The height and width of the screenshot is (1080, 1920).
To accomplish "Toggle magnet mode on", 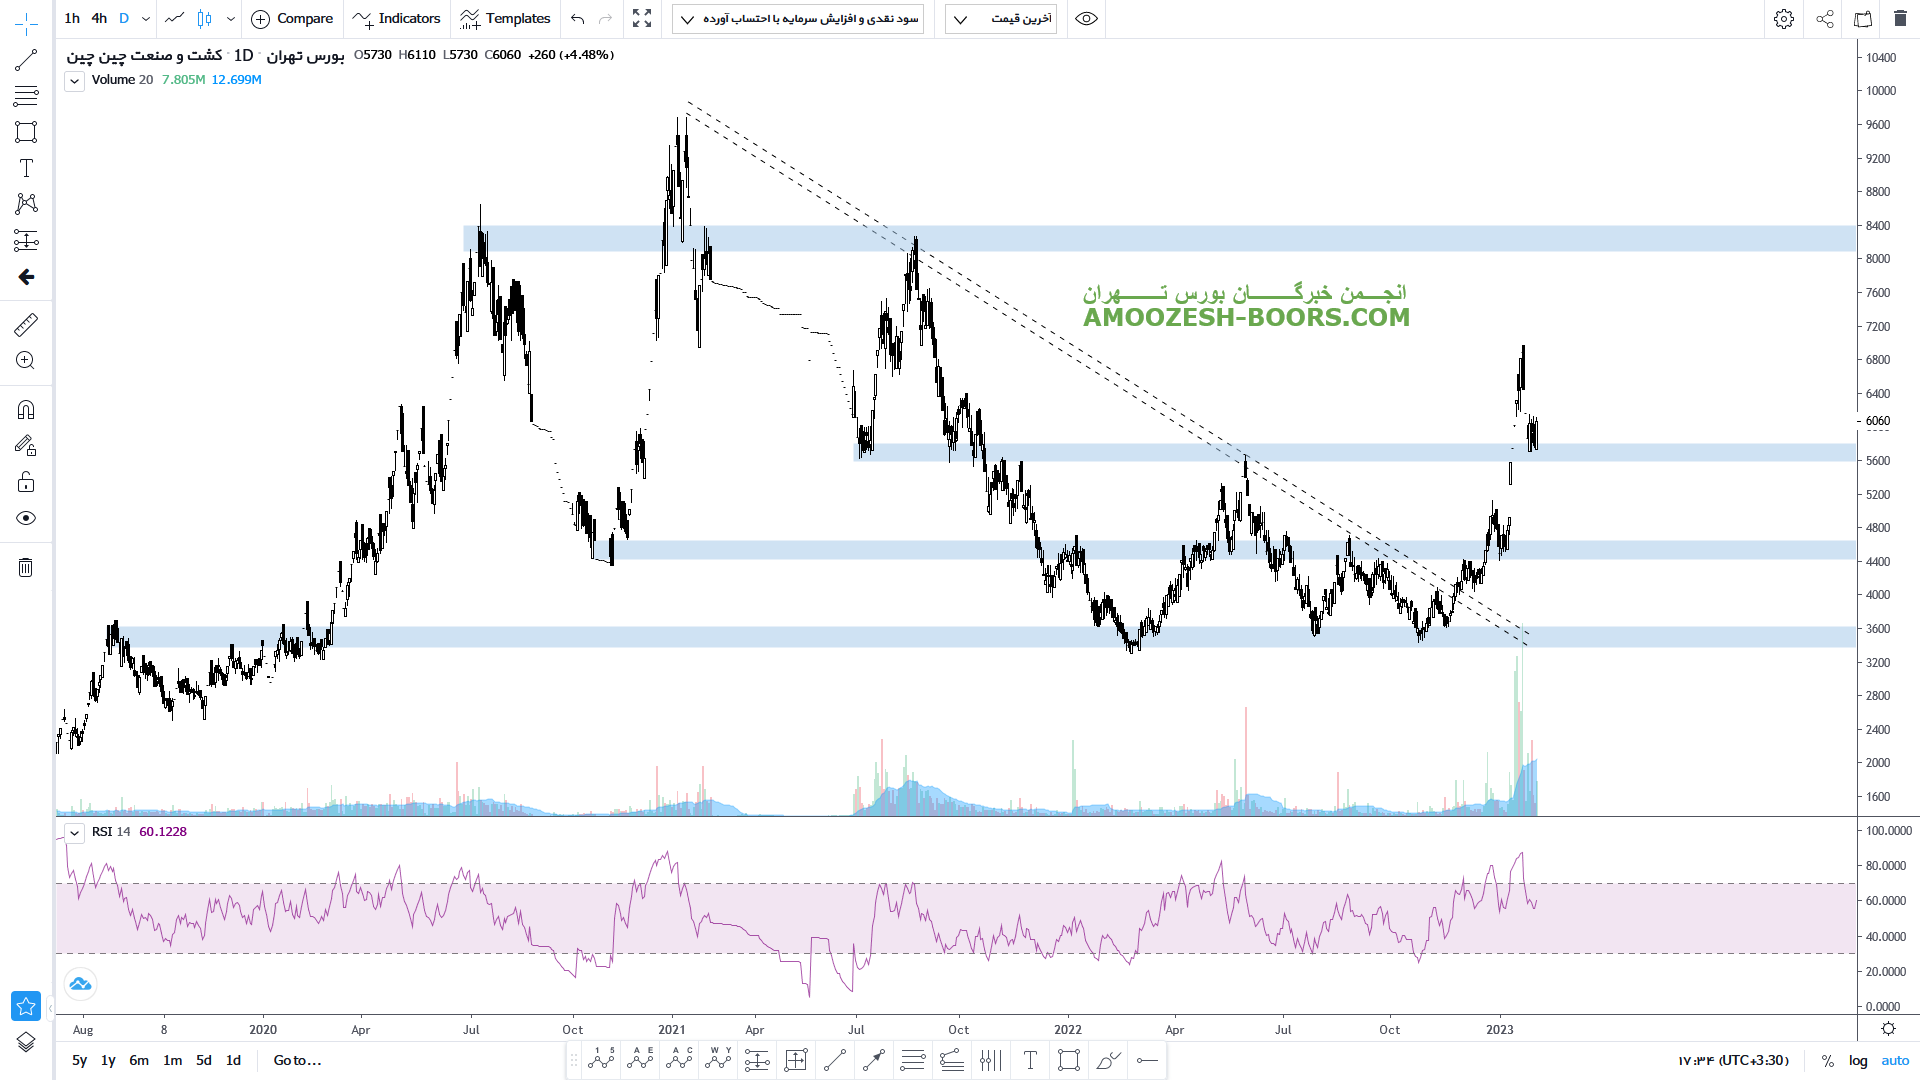I will pyautogui.click(x=26, y=410).
